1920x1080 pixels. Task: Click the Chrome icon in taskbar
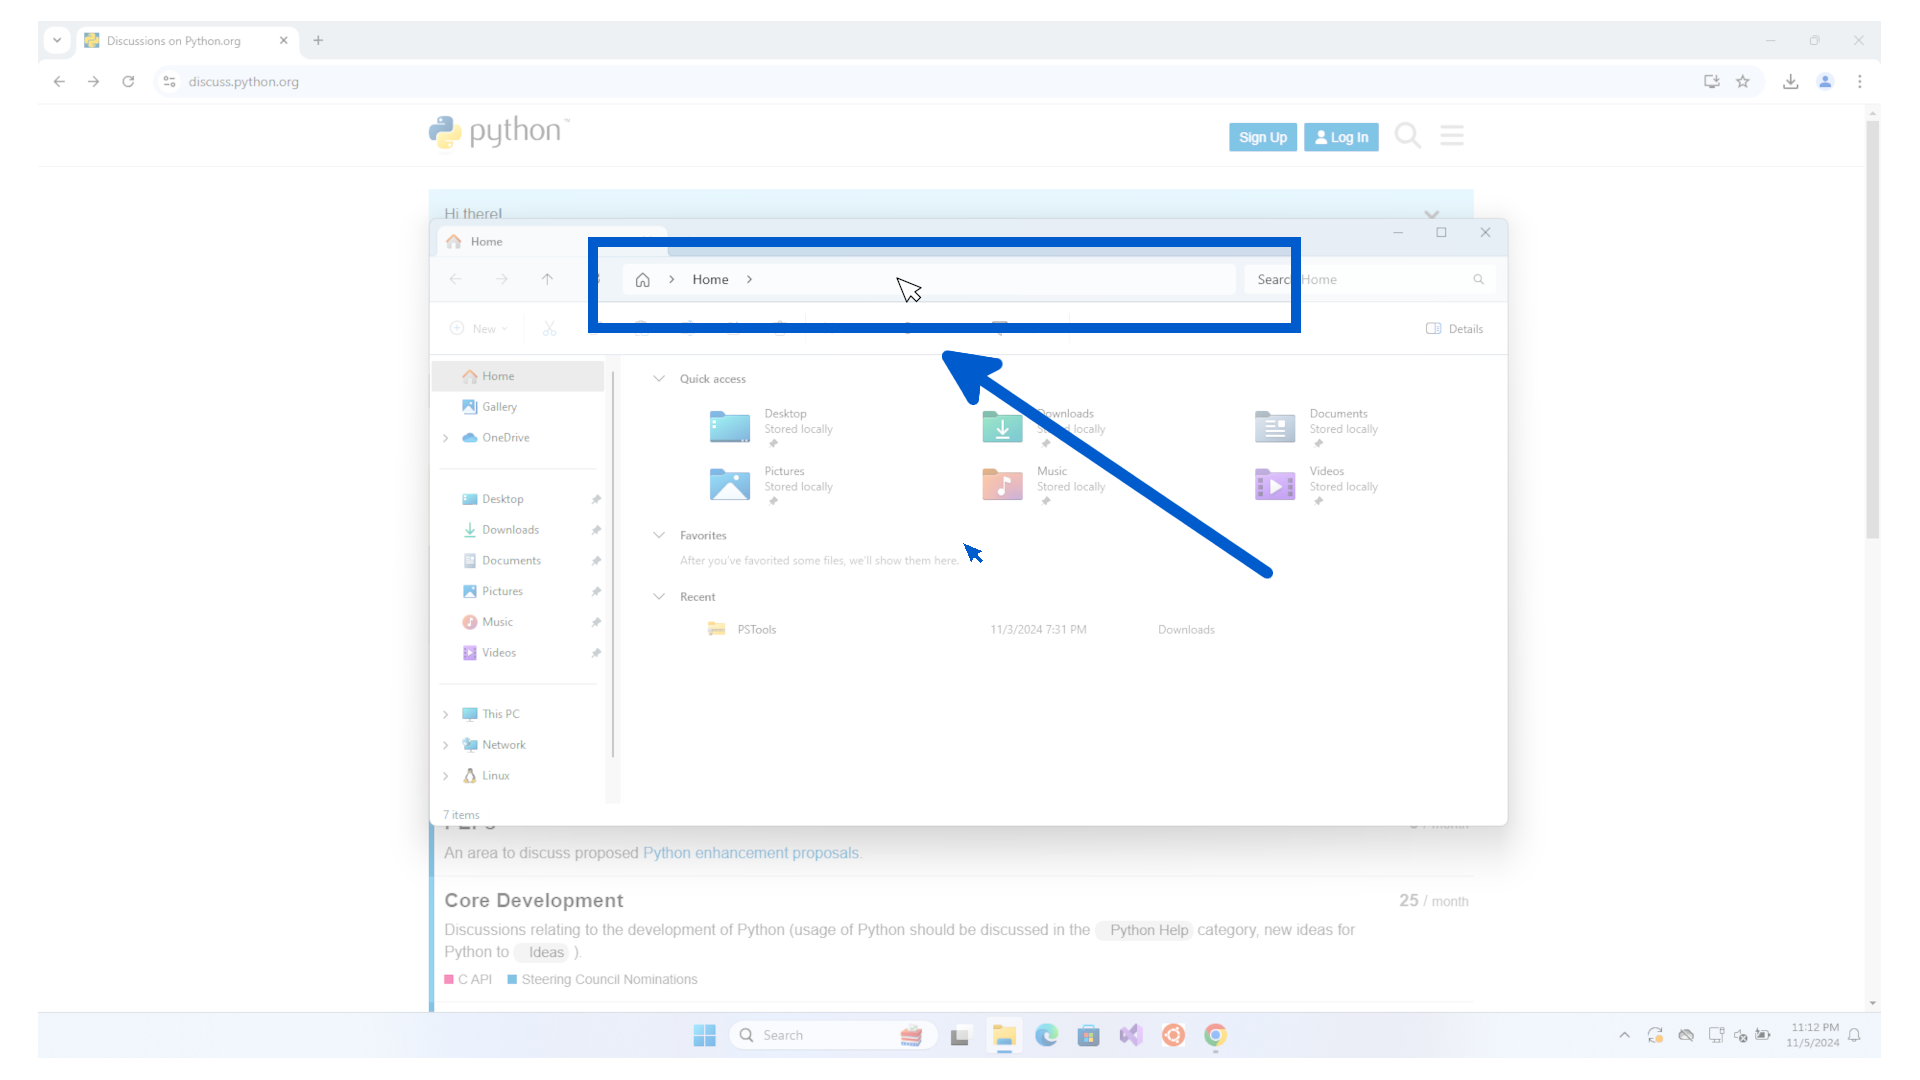[x=1215, y=1036]
